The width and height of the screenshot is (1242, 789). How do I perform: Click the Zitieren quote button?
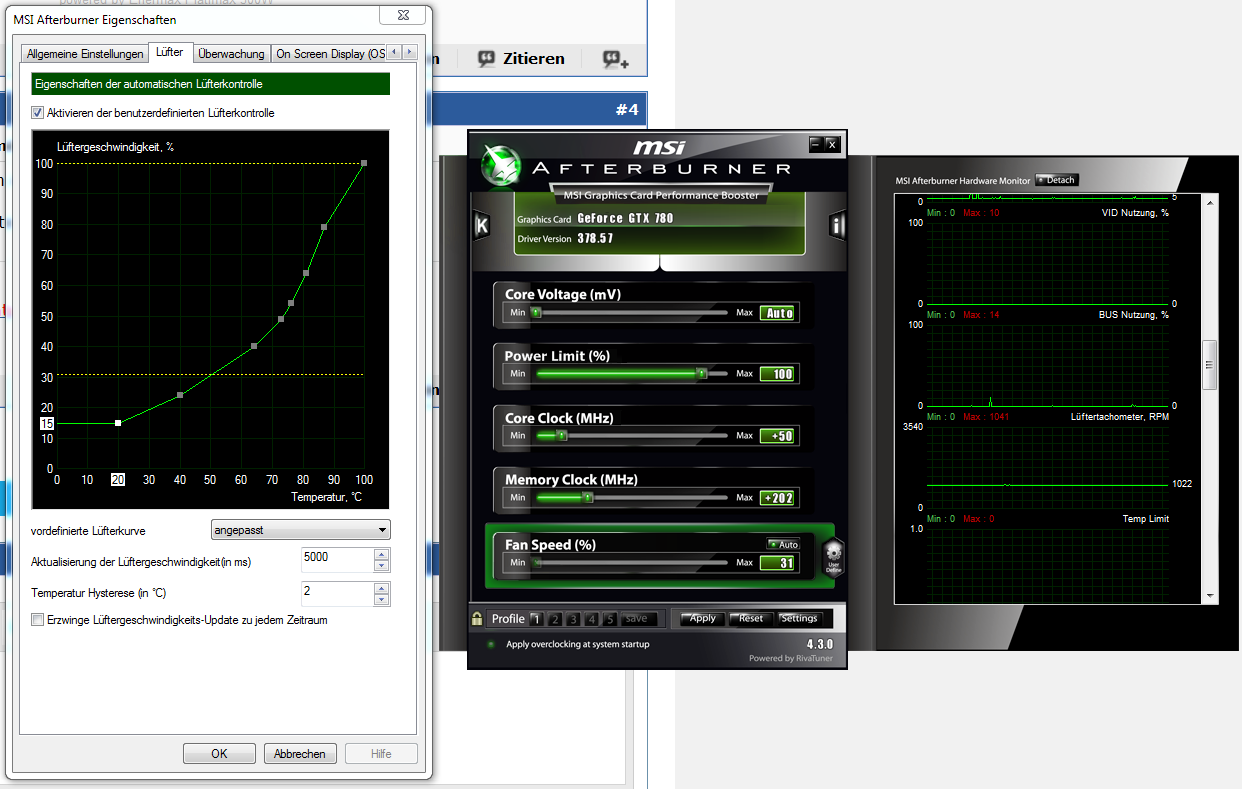pyautogui.click(x=521, y=59)
